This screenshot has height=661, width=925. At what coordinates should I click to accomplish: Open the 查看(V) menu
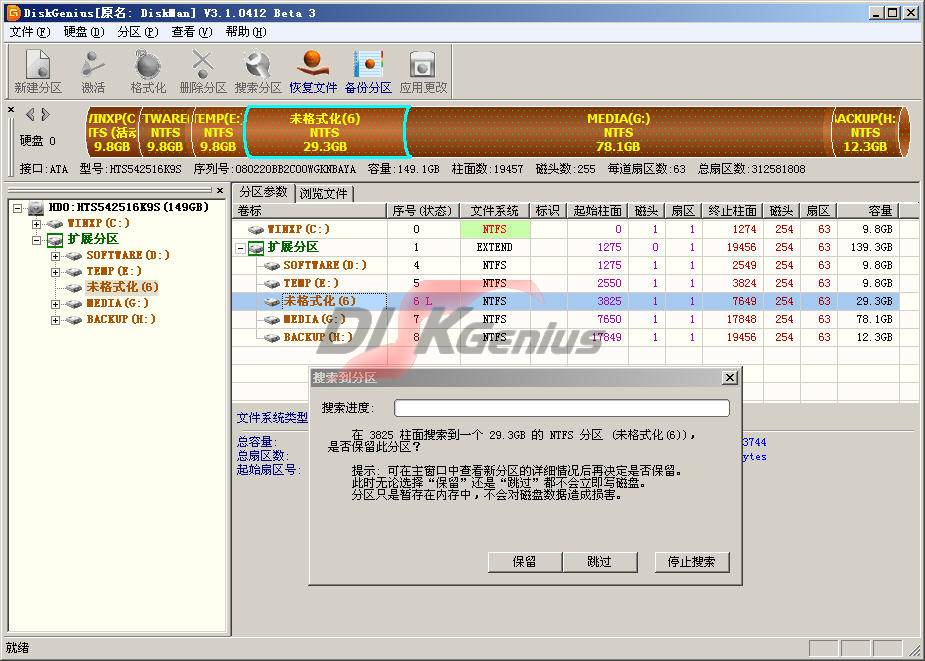coord(192,32)
